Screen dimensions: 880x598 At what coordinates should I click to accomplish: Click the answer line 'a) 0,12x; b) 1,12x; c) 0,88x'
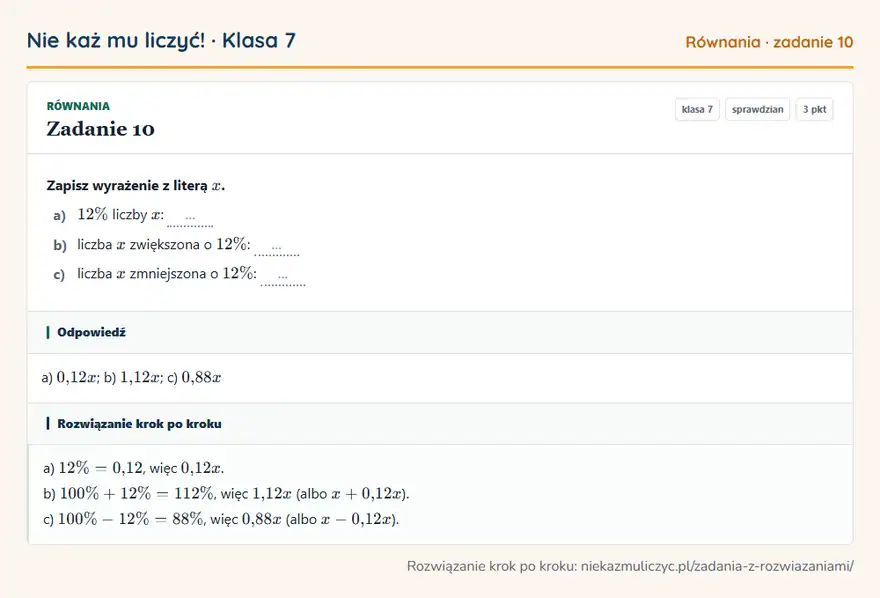[131, 378]
